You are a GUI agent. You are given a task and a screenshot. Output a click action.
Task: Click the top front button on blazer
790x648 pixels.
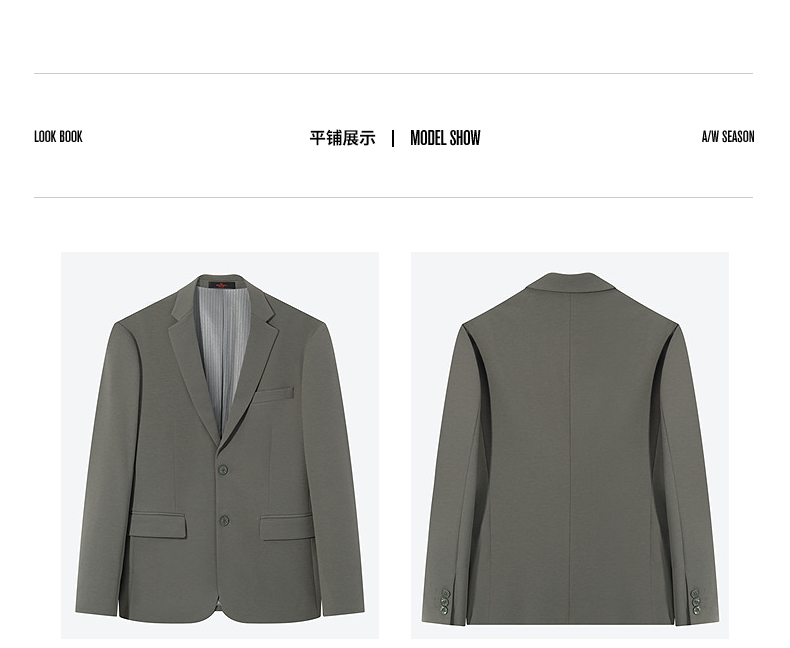(x=223, y=470)
